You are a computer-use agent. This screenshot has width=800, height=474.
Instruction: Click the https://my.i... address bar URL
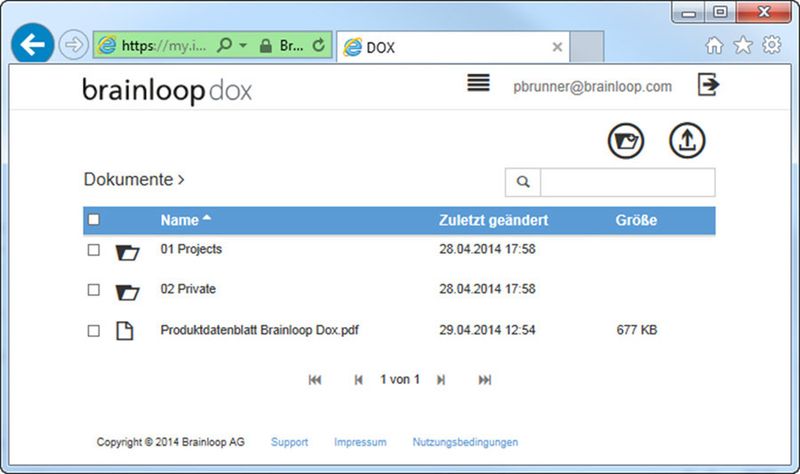point(164,46)
